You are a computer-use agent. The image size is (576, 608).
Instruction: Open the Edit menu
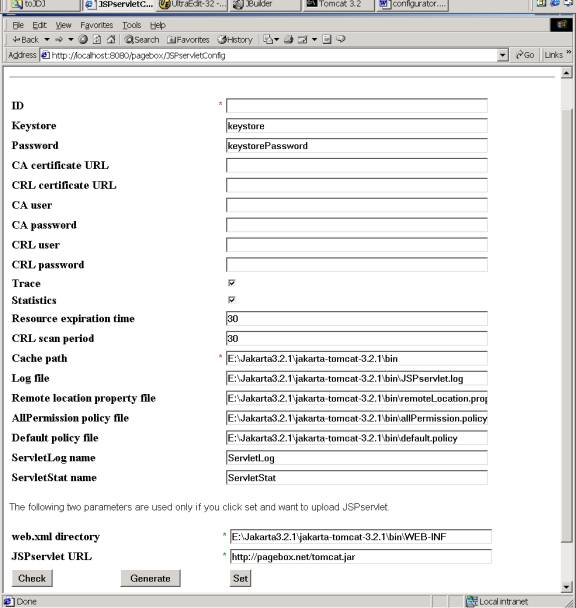coord(39,25)
